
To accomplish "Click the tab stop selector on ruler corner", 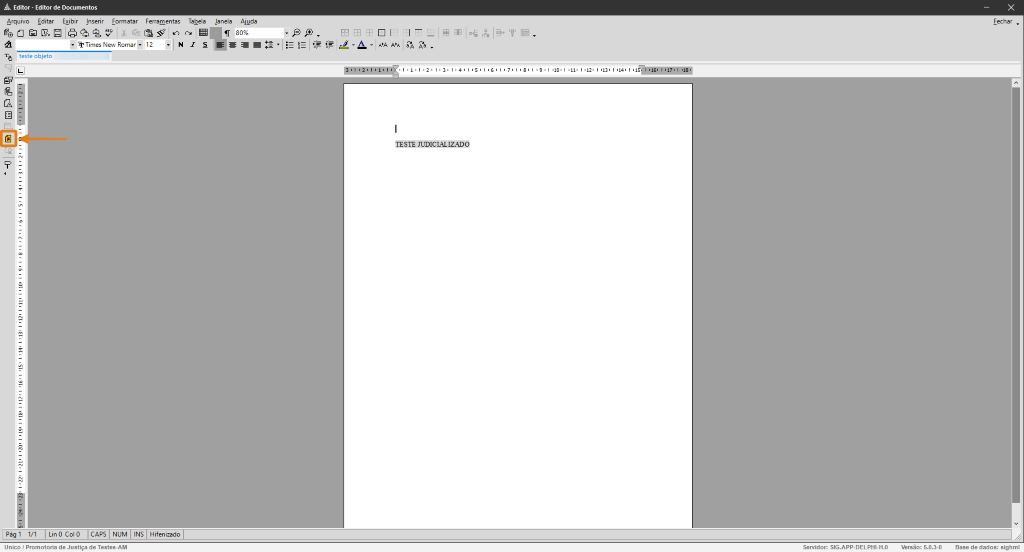I will pos(21,71).
